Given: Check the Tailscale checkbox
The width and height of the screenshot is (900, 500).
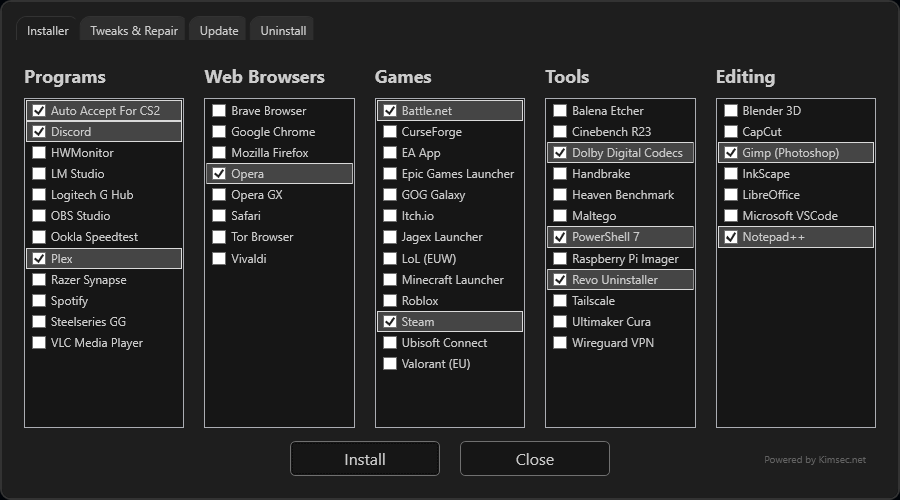Looking at the screenshot, I should pyautogui.click(x=560, y=301).
